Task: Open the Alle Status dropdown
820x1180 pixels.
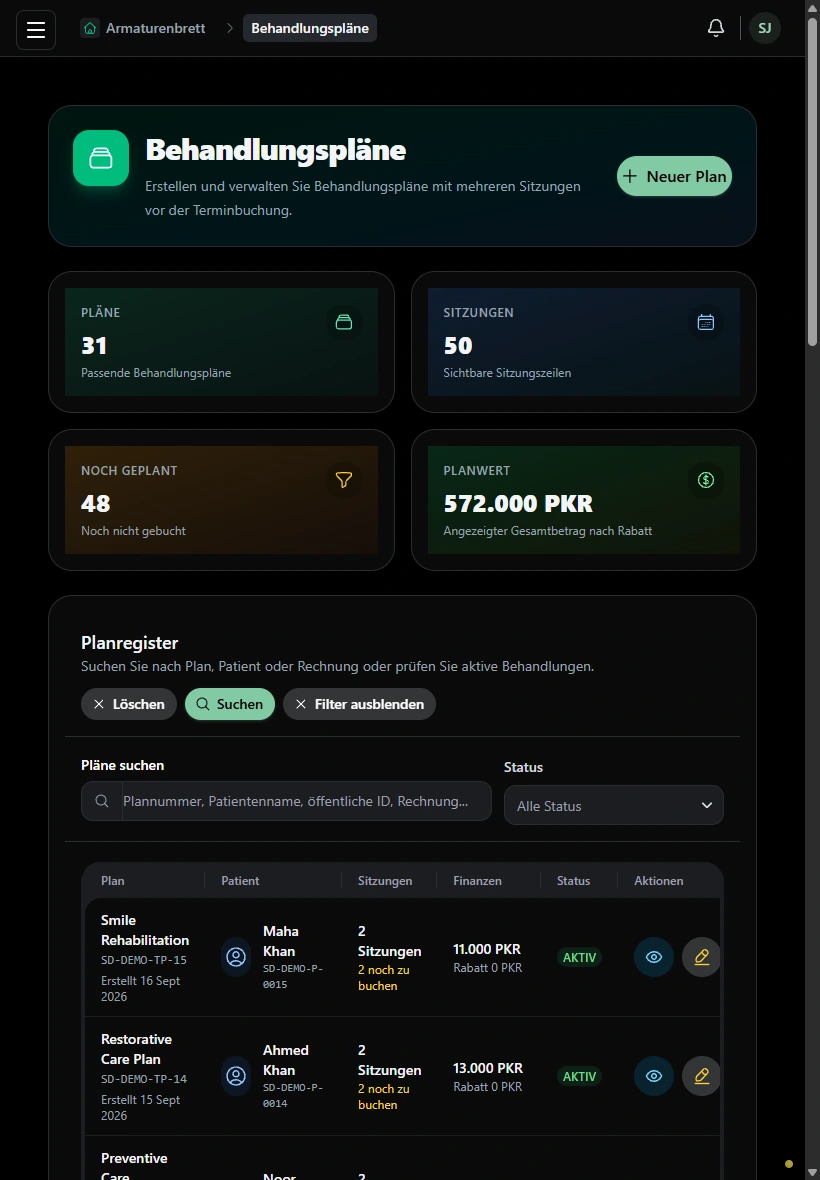Action: (614, 806)
